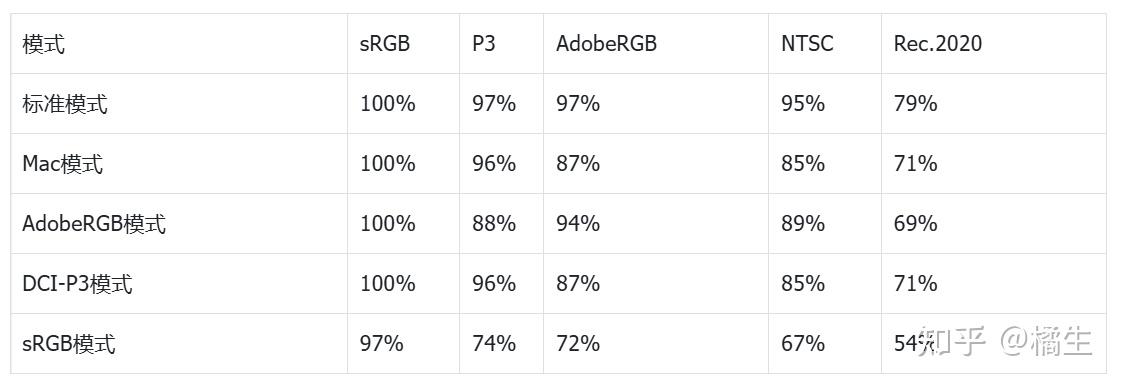
Task: Select the Rec.2020 column header
Action: 937,44
